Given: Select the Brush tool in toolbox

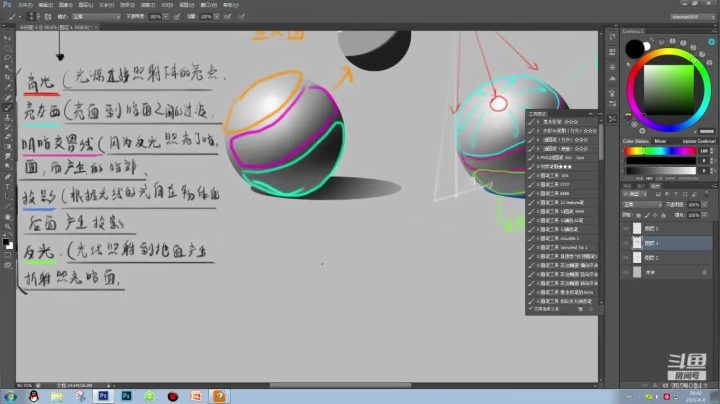Looking at the screenshot, I should [7, 107].
